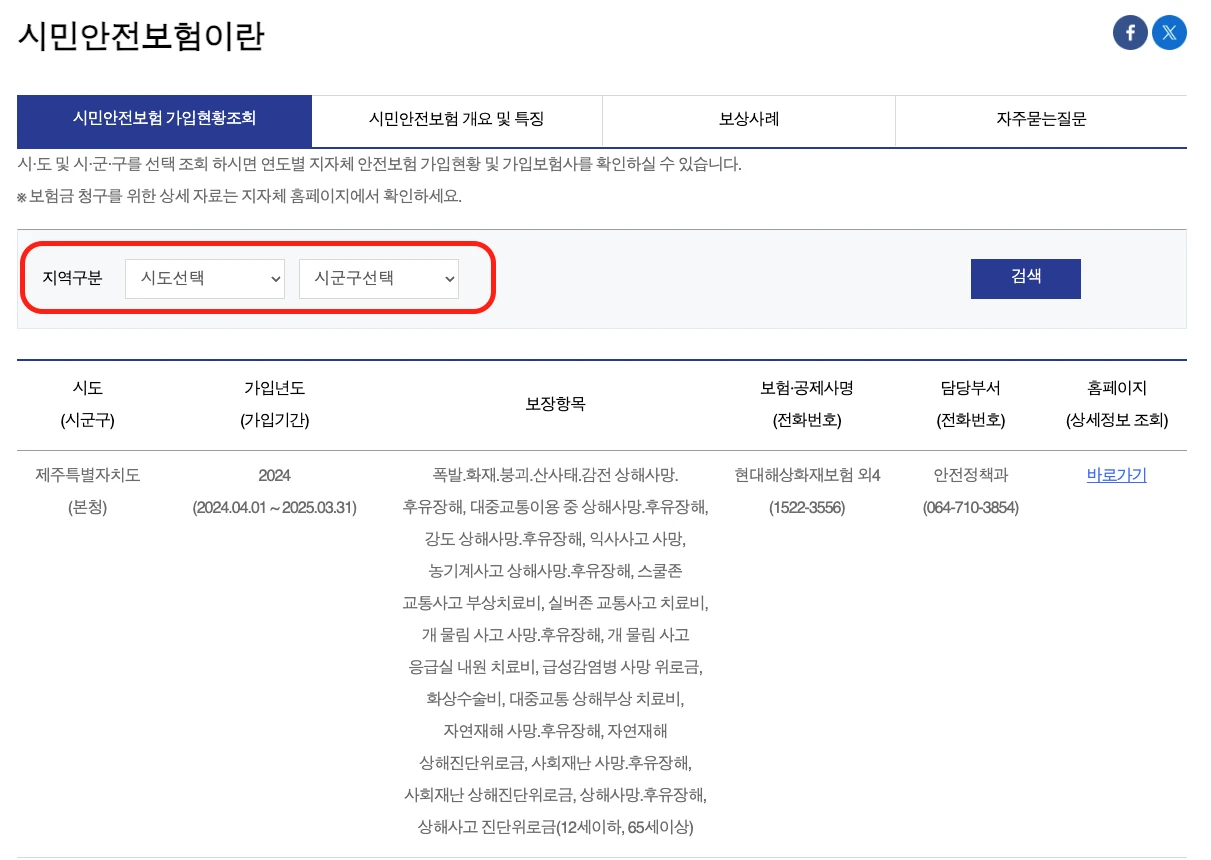Viewport: 1211px width, 860px height.
Task: Click the 홈페이지 column header
Action: pyautogui.click(x=1114, y=389)
